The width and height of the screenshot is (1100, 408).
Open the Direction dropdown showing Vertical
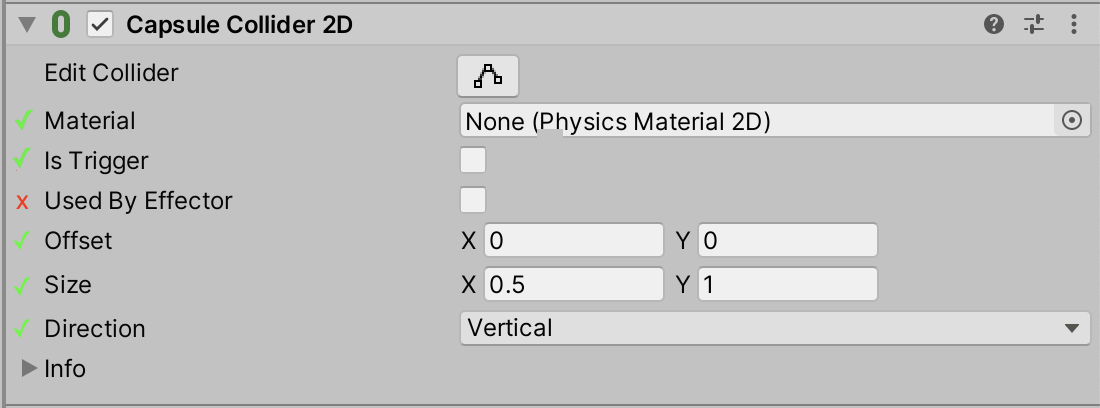click(x=774, y=328)
